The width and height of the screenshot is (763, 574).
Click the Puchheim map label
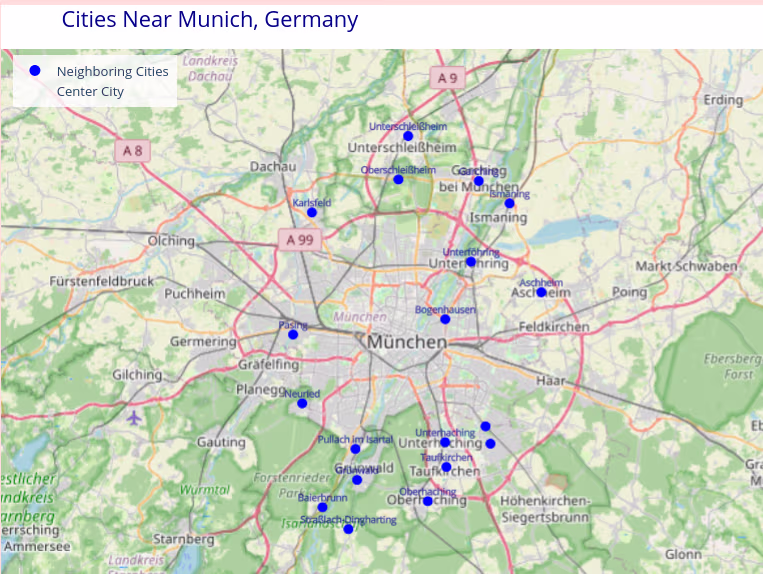coord(195,294)
